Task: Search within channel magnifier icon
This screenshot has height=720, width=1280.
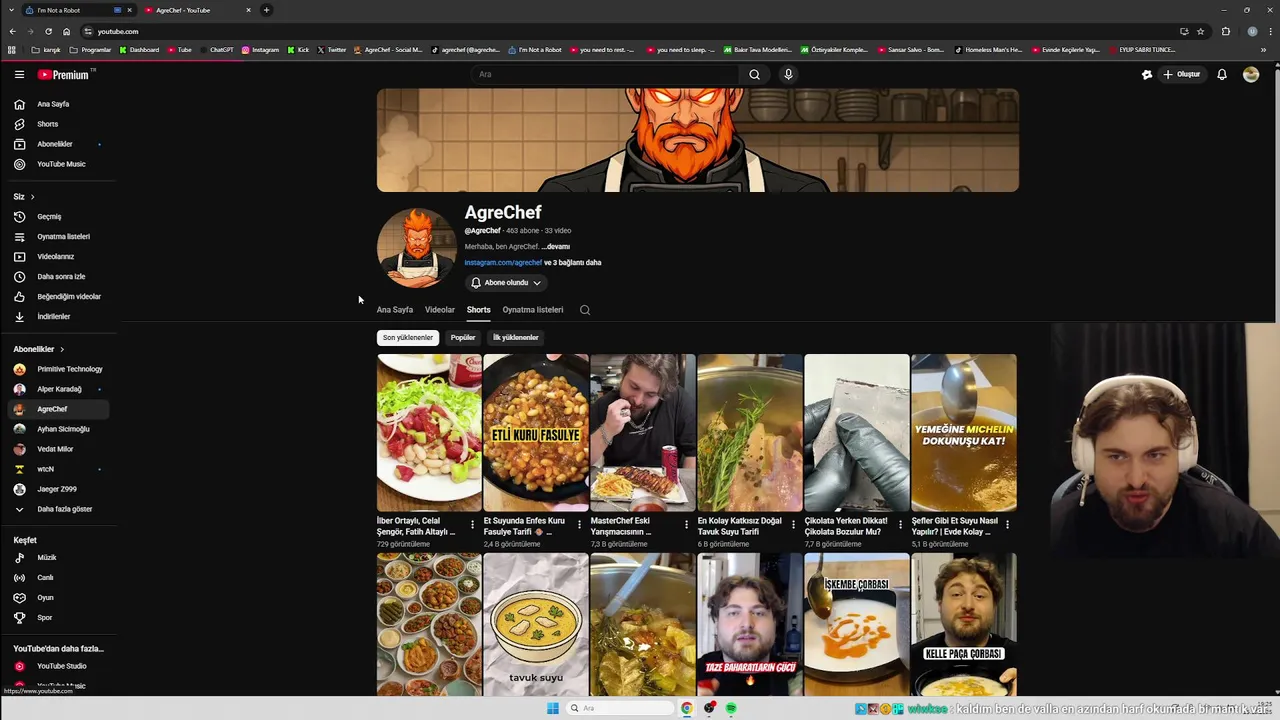Action: pos(585,310)
